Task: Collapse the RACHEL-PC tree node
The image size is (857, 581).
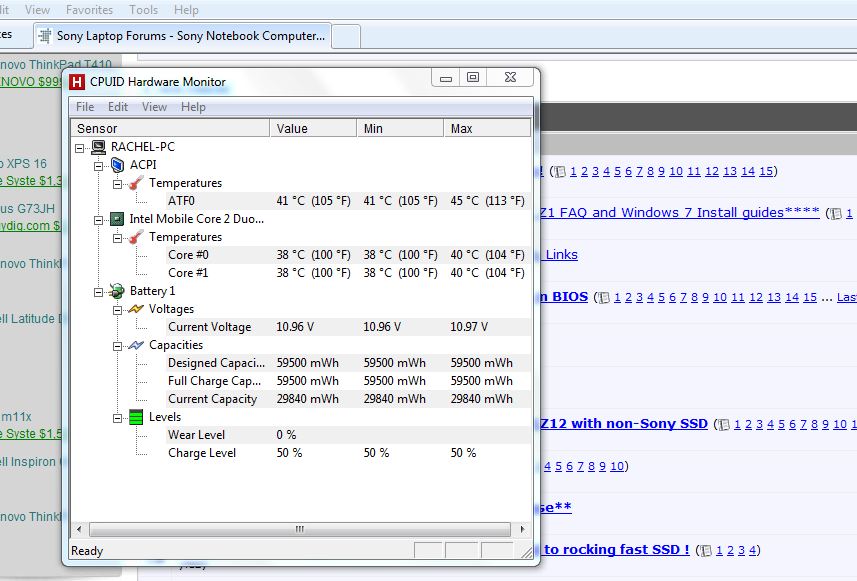Action: (80, 148)
